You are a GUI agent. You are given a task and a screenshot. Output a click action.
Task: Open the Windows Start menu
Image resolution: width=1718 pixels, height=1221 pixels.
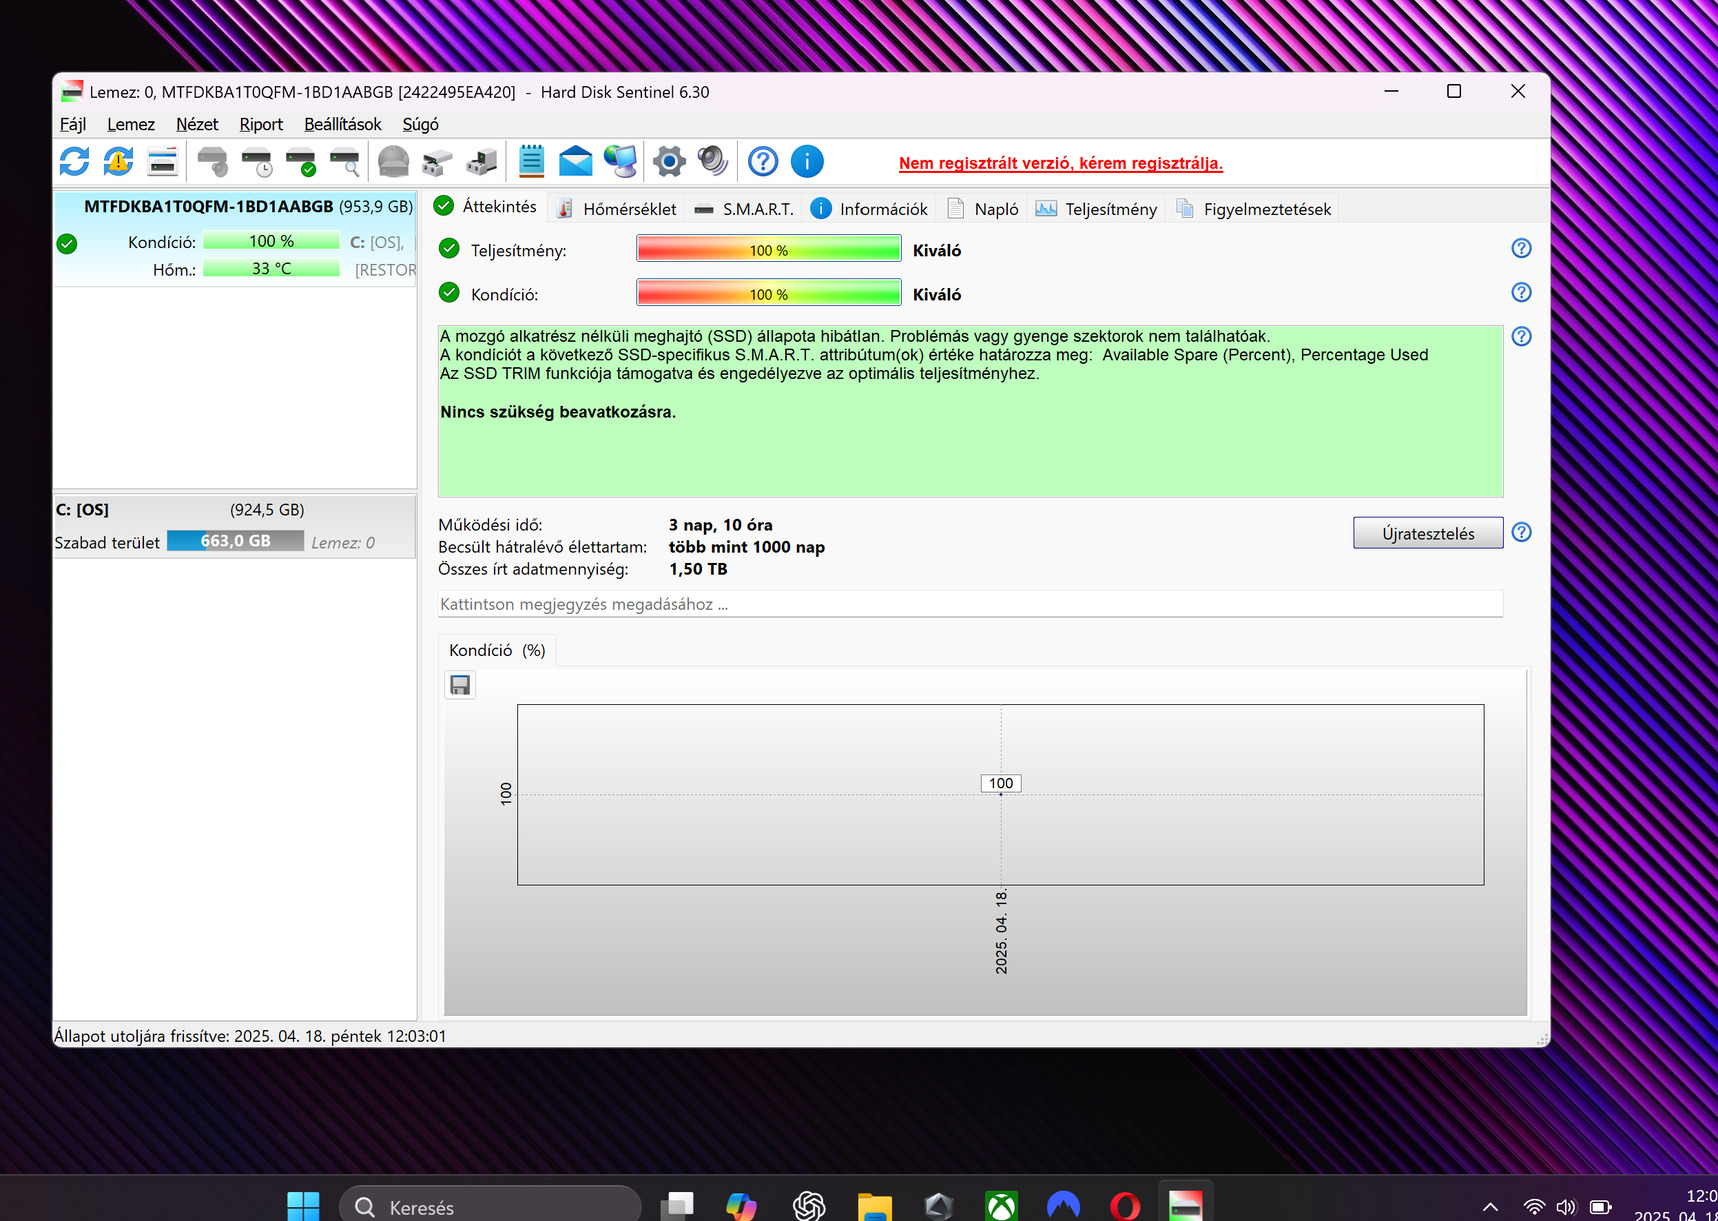303,1206
